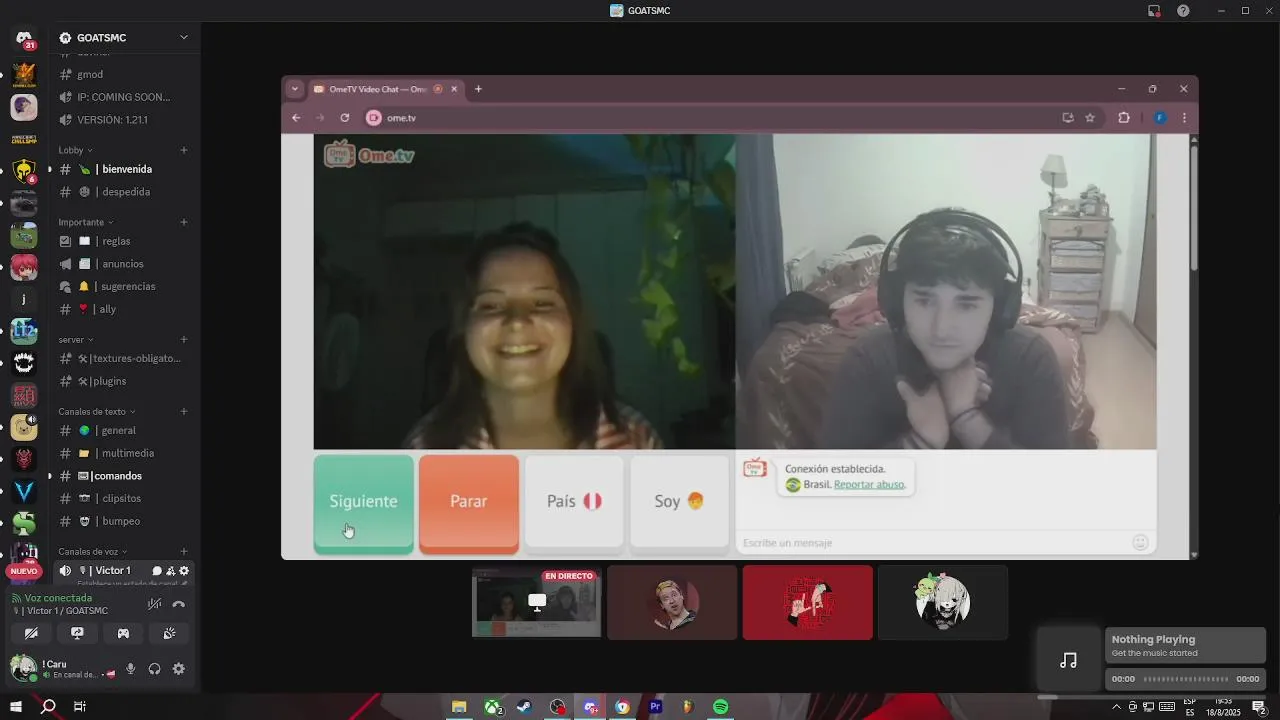The image size is (1280, 720).
Task: Open Discord user settings gear
Action: pyautogui.click(x=179, y=669)
